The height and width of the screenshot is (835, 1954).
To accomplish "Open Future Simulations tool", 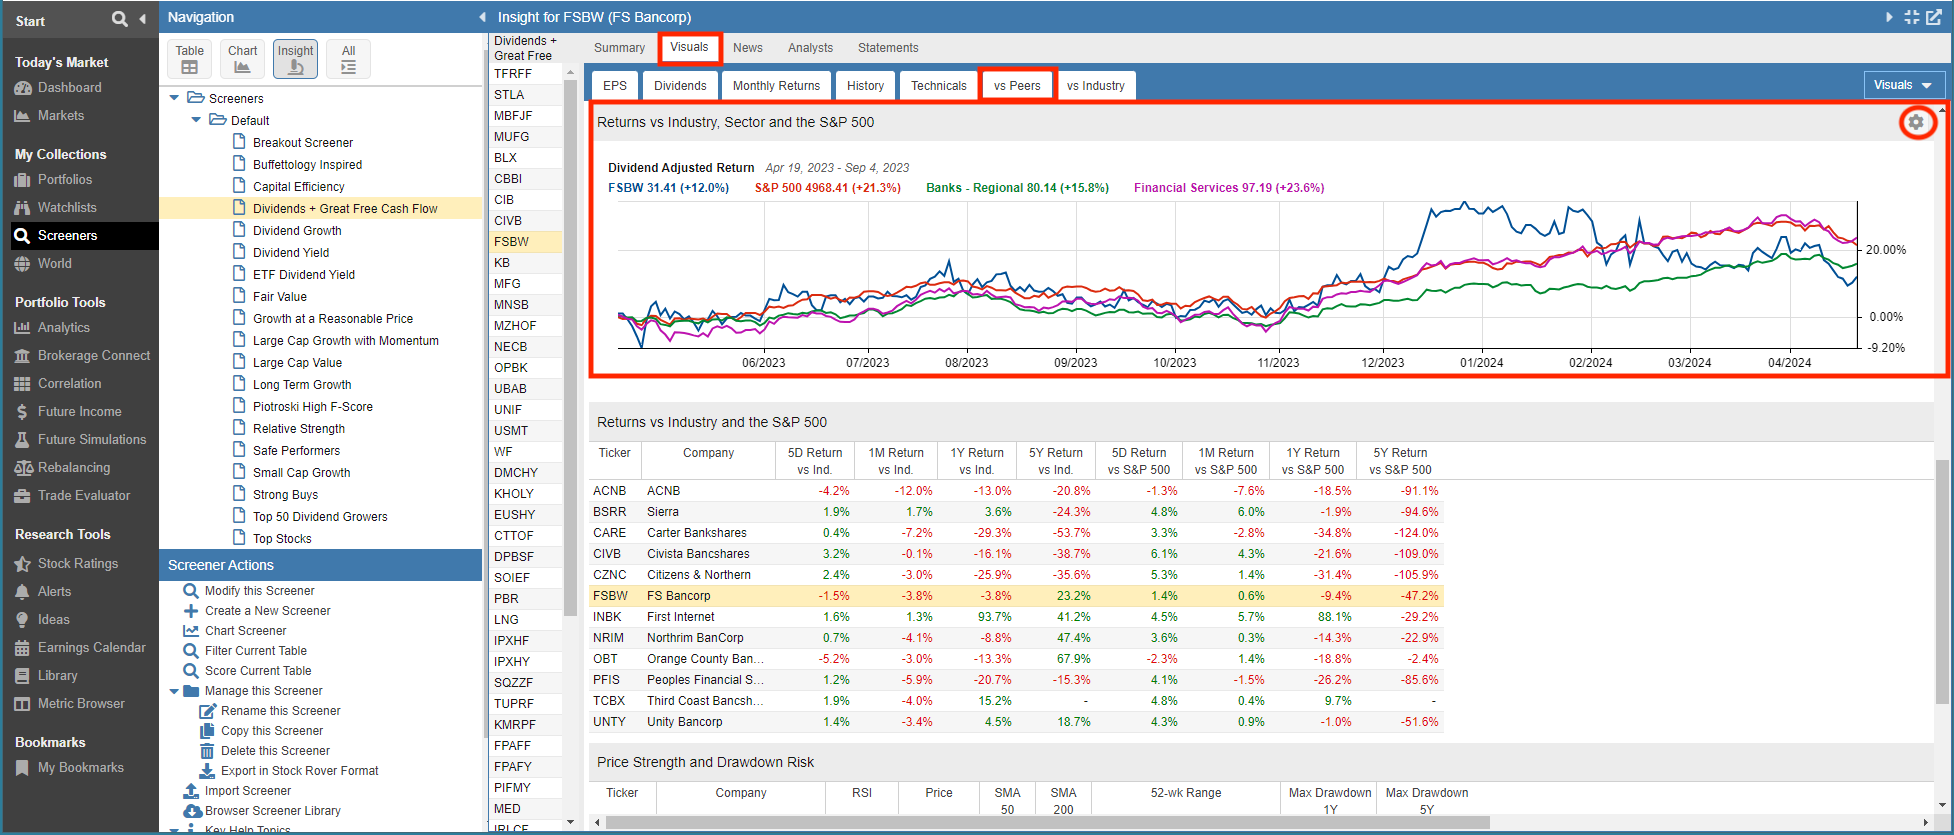I will point(91,440).
